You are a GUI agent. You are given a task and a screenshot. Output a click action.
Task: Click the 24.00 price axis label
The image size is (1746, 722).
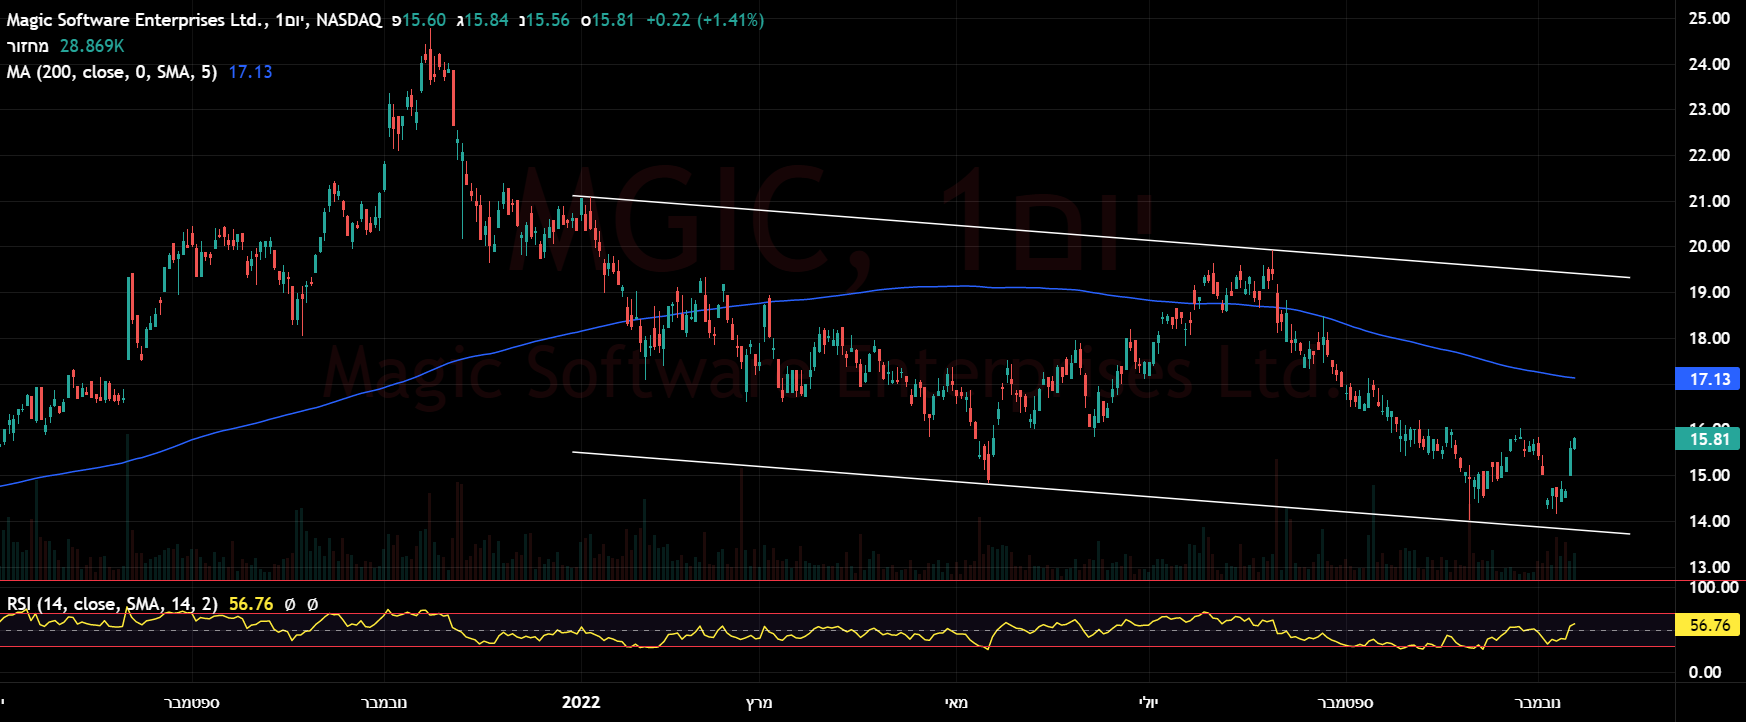tap(1709, 64)
